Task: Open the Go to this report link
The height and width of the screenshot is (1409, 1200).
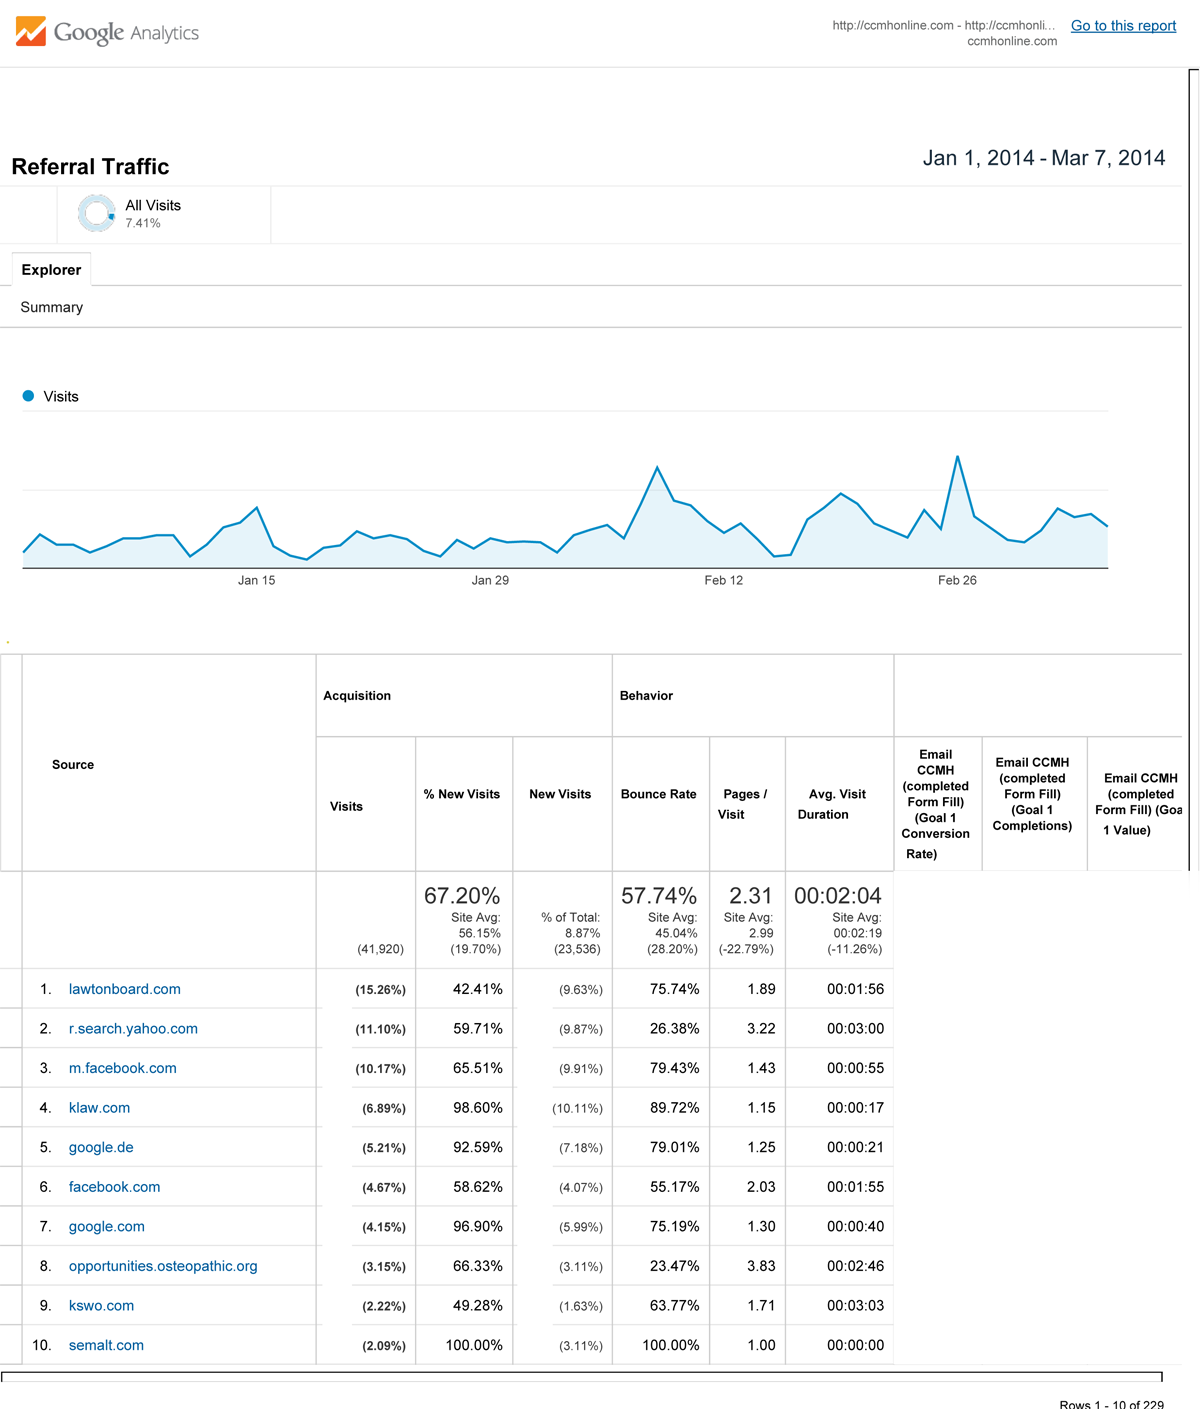Action: pyautogui.click(x=1123, y=25)
